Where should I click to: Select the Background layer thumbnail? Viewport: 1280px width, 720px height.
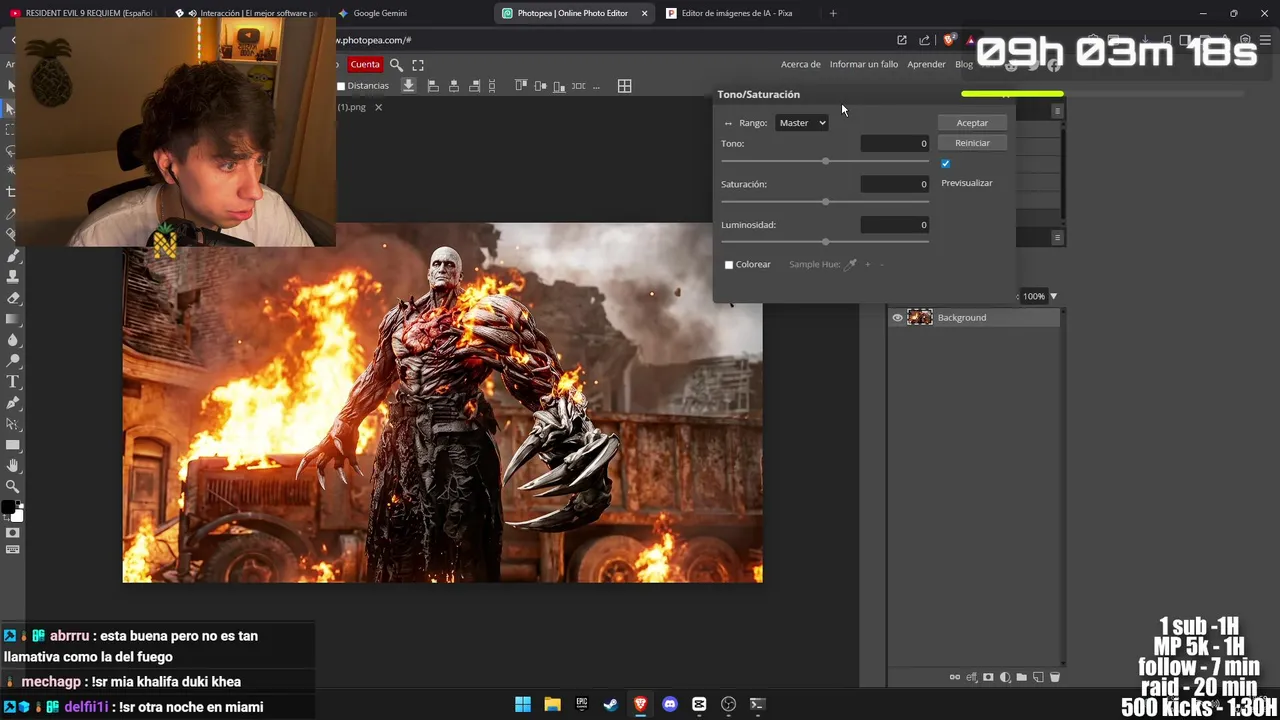coord(920,318)
